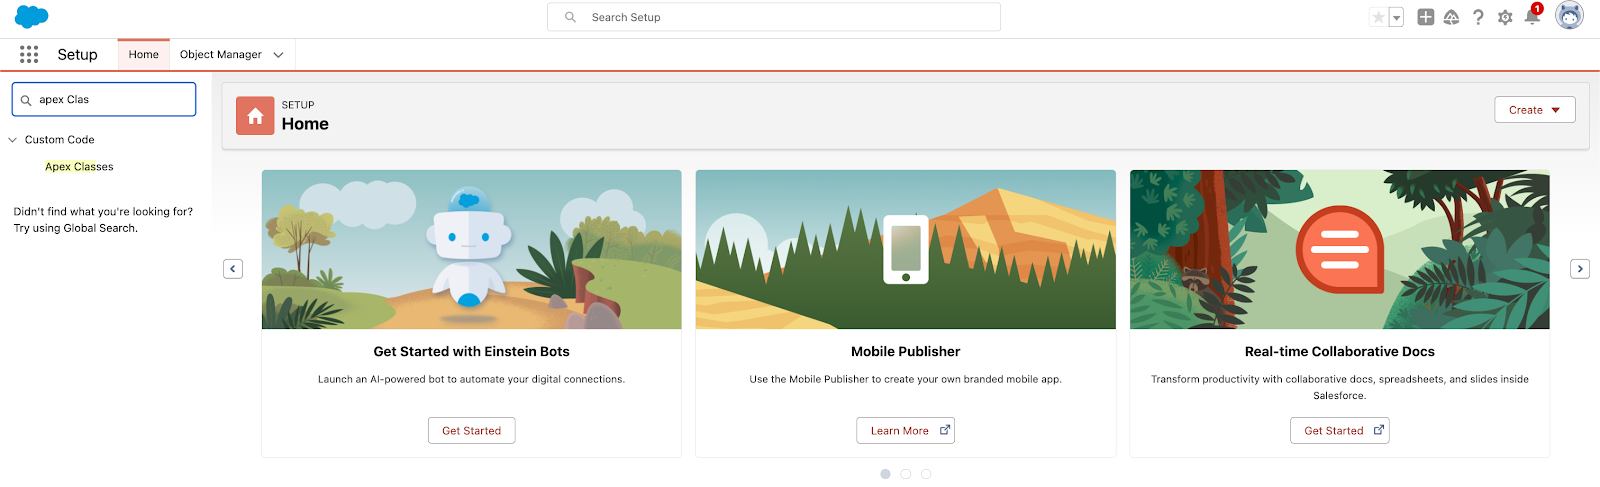Open the Setup gear icon
Screen dimensions: 1600x487
point(1505,17)
